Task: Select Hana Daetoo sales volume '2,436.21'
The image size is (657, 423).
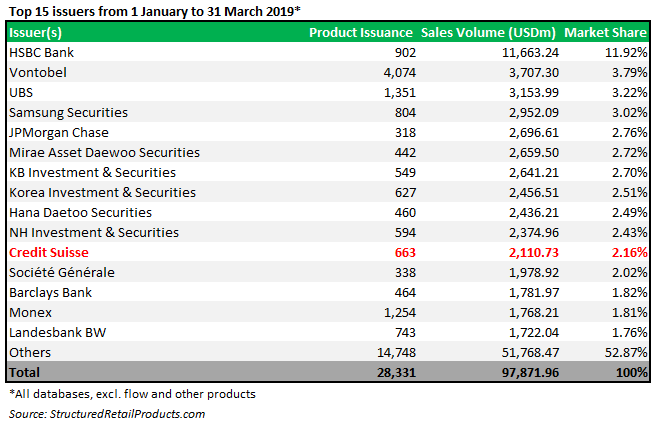Action: coord(534,213)
